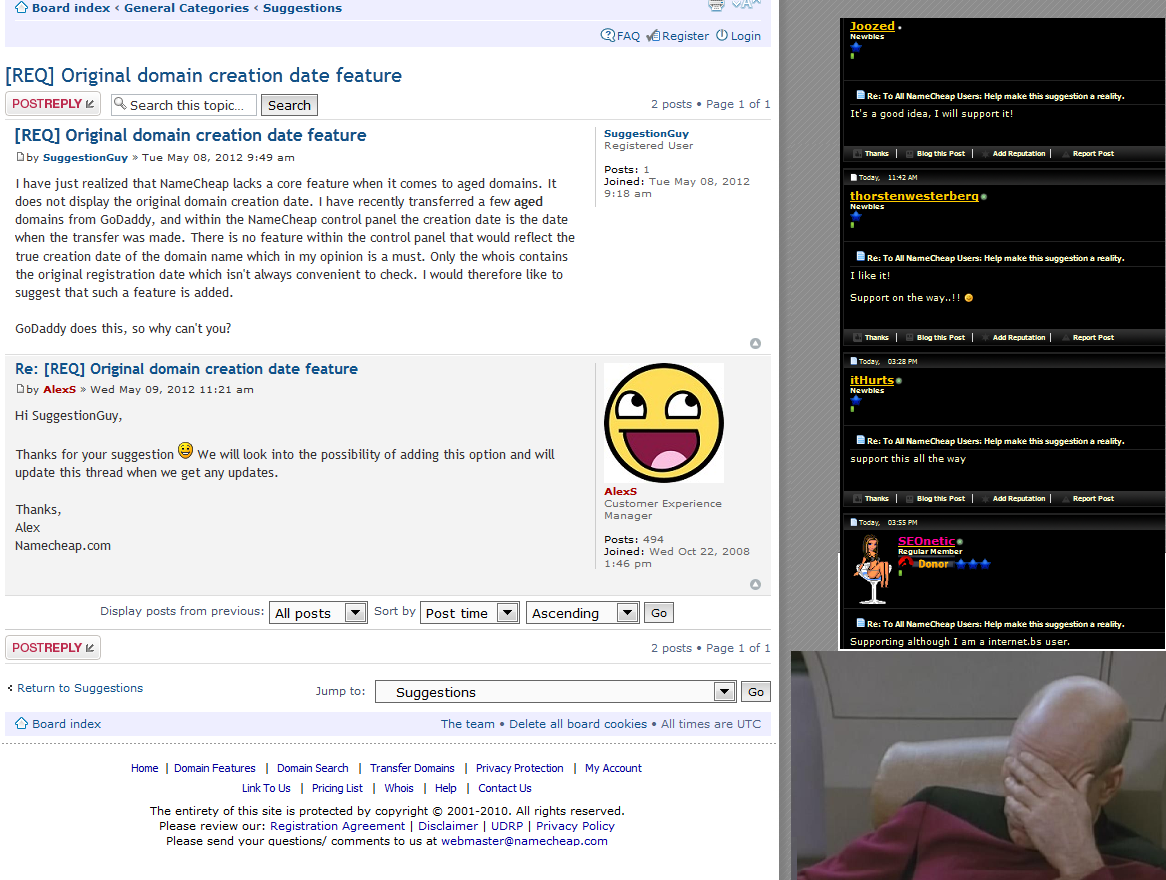Click the Board index home icon at top
Image resolution: width=1166 pixels, height=880 pixels.
click(x=22, y=7)
